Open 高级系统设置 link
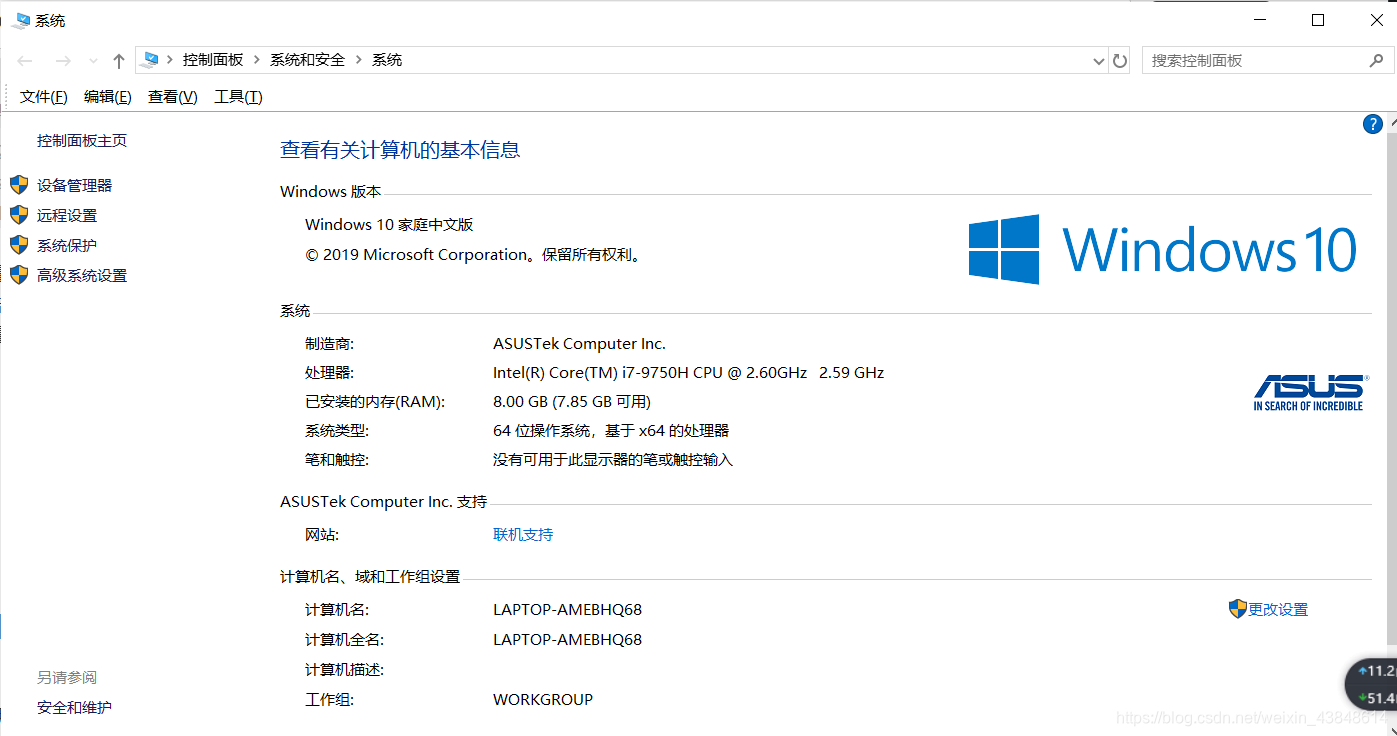The height and width of the screenshot is (736, 1397). 82,275
